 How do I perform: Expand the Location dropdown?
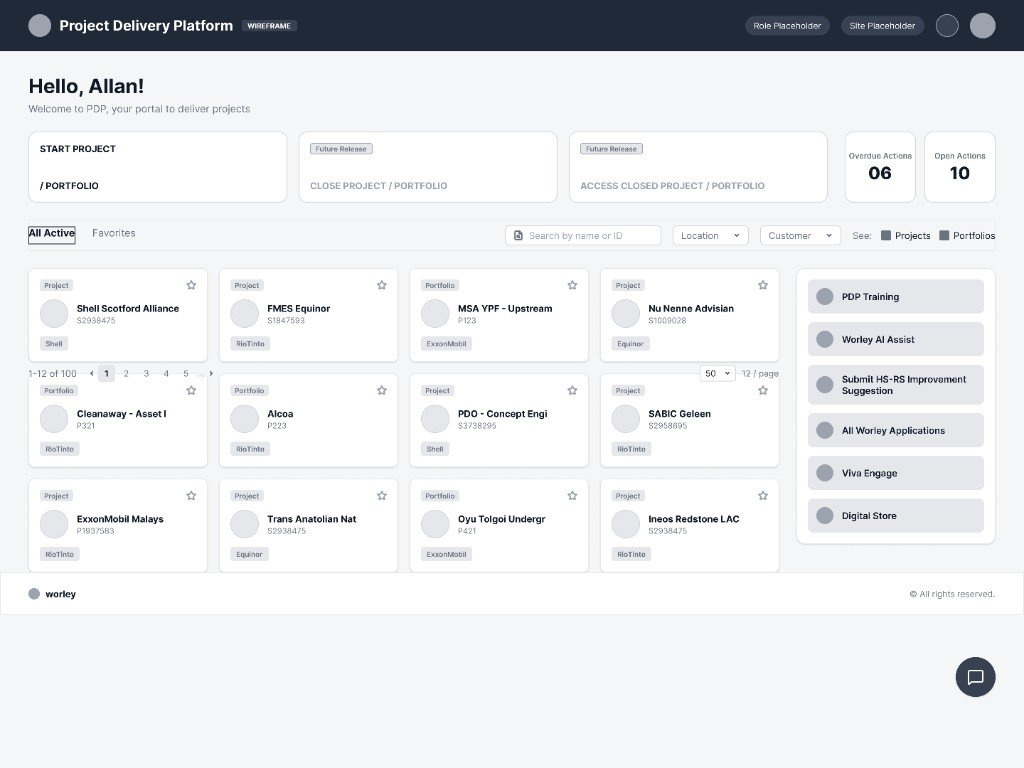pos(711,236)
